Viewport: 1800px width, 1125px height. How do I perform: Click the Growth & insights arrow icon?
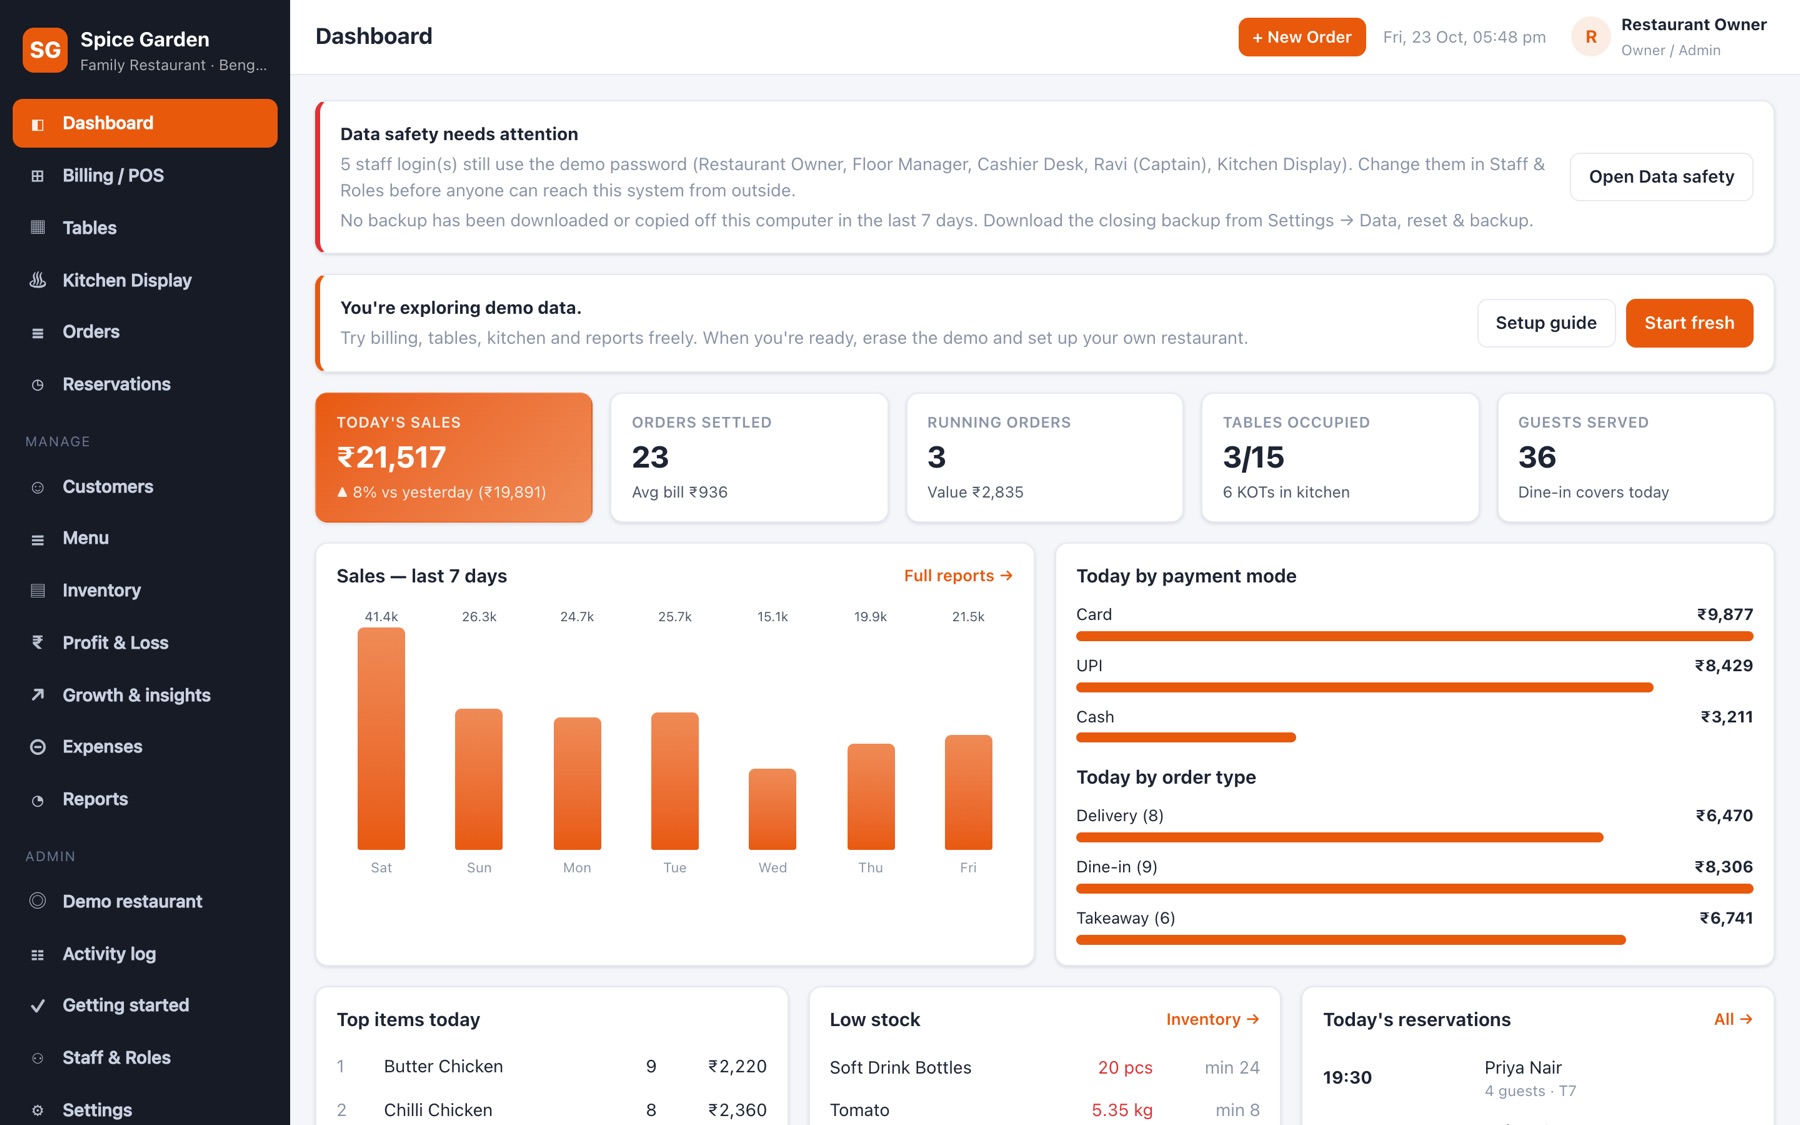point(38,695)
